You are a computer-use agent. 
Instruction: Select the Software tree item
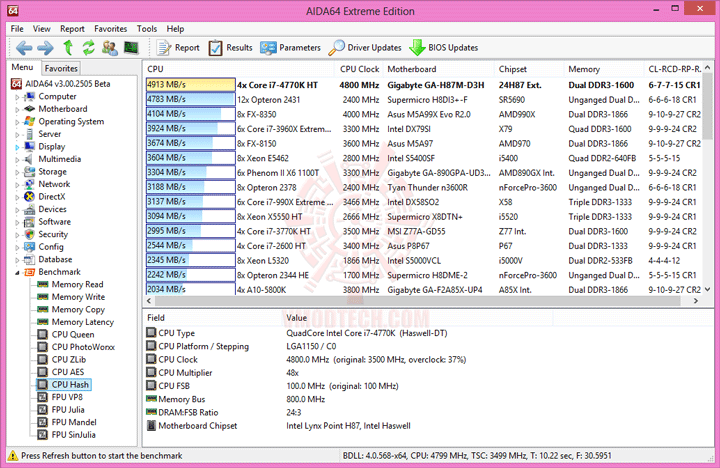tap(55, 221)
